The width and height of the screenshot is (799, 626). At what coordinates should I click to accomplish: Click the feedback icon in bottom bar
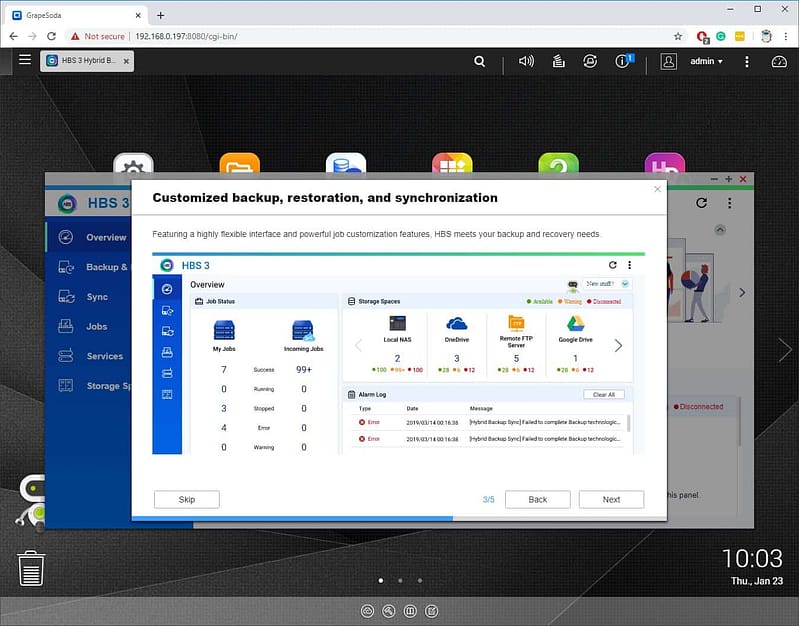432,611
